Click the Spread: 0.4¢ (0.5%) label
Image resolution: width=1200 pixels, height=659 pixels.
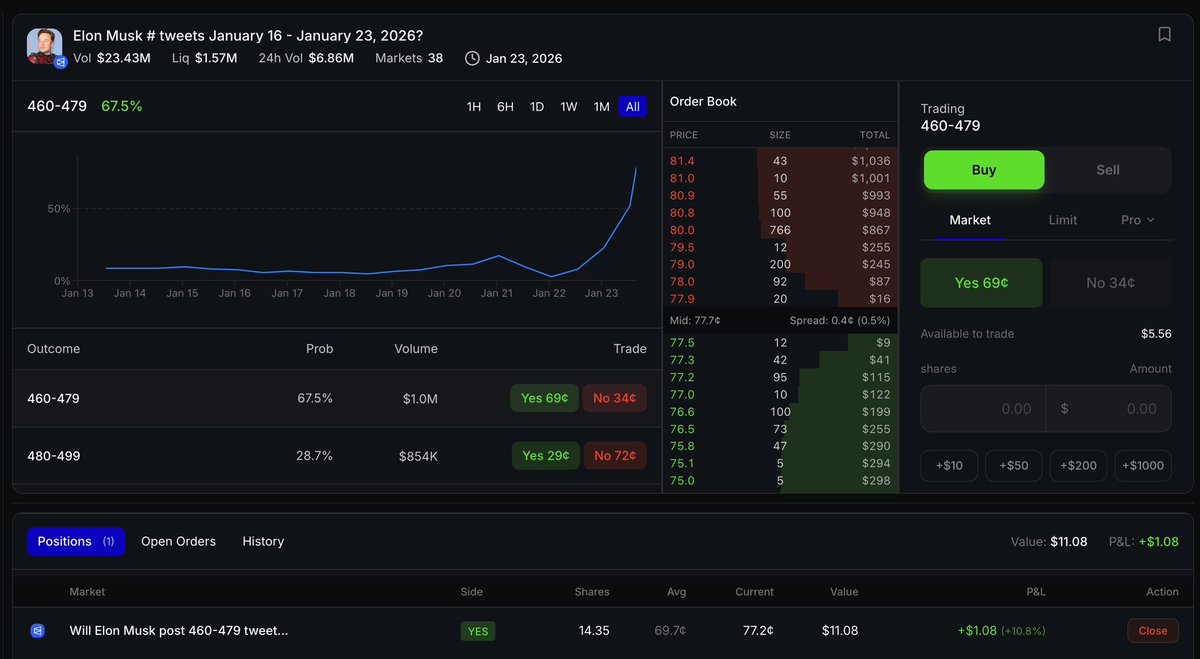pos(838,320)
